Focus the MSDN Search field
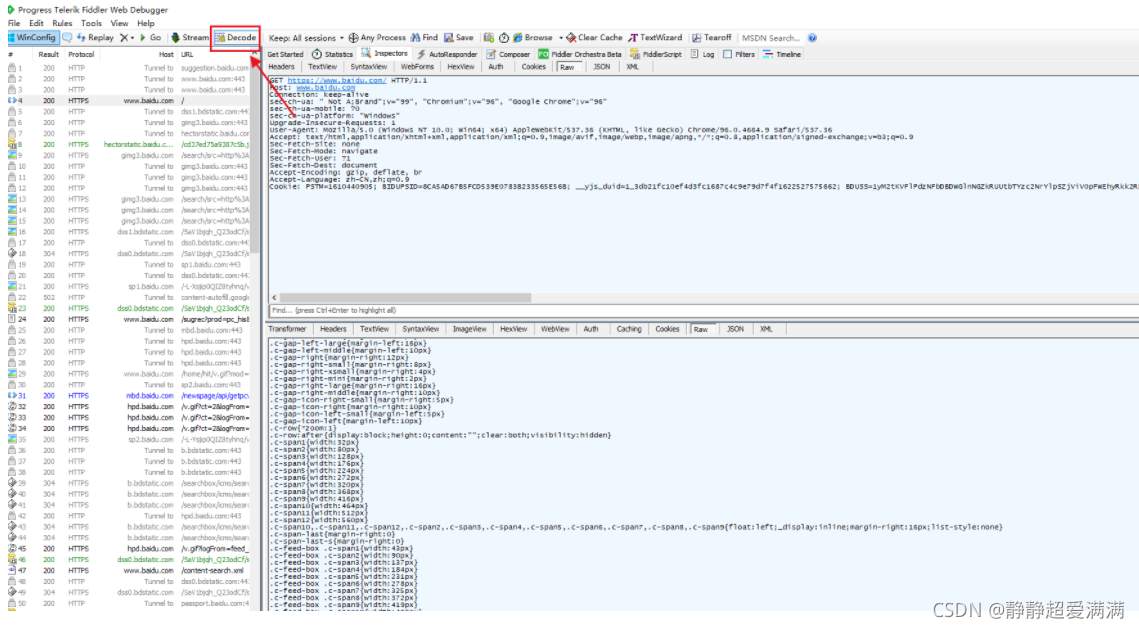Viewport: 1139px width, 628px height. point(771,38)
